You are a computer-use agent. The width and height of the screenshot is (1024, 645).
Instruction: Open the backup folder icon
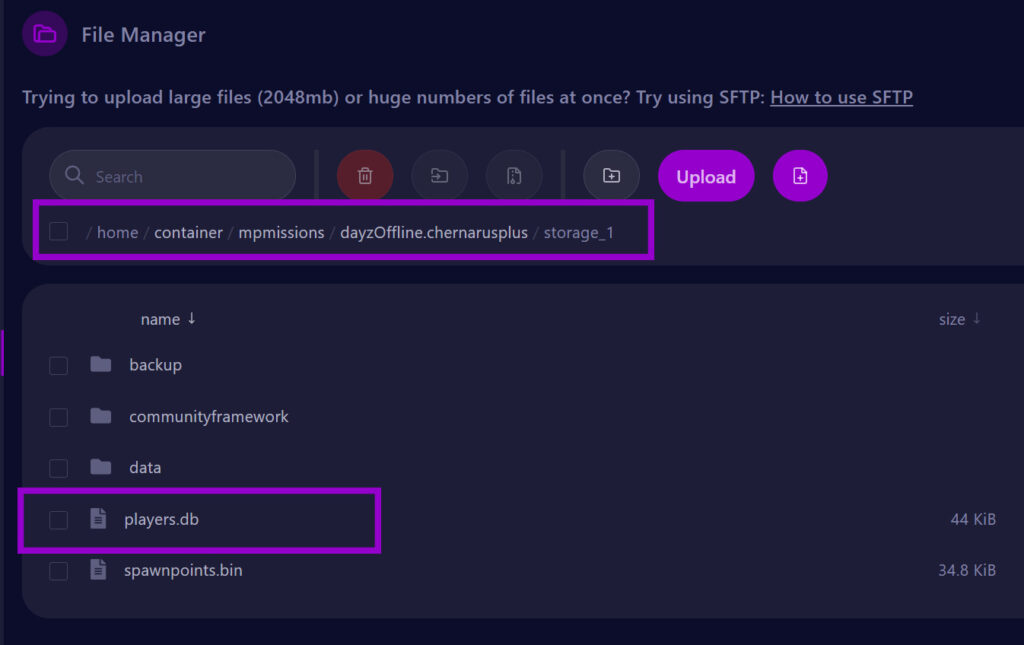[100, 364]
